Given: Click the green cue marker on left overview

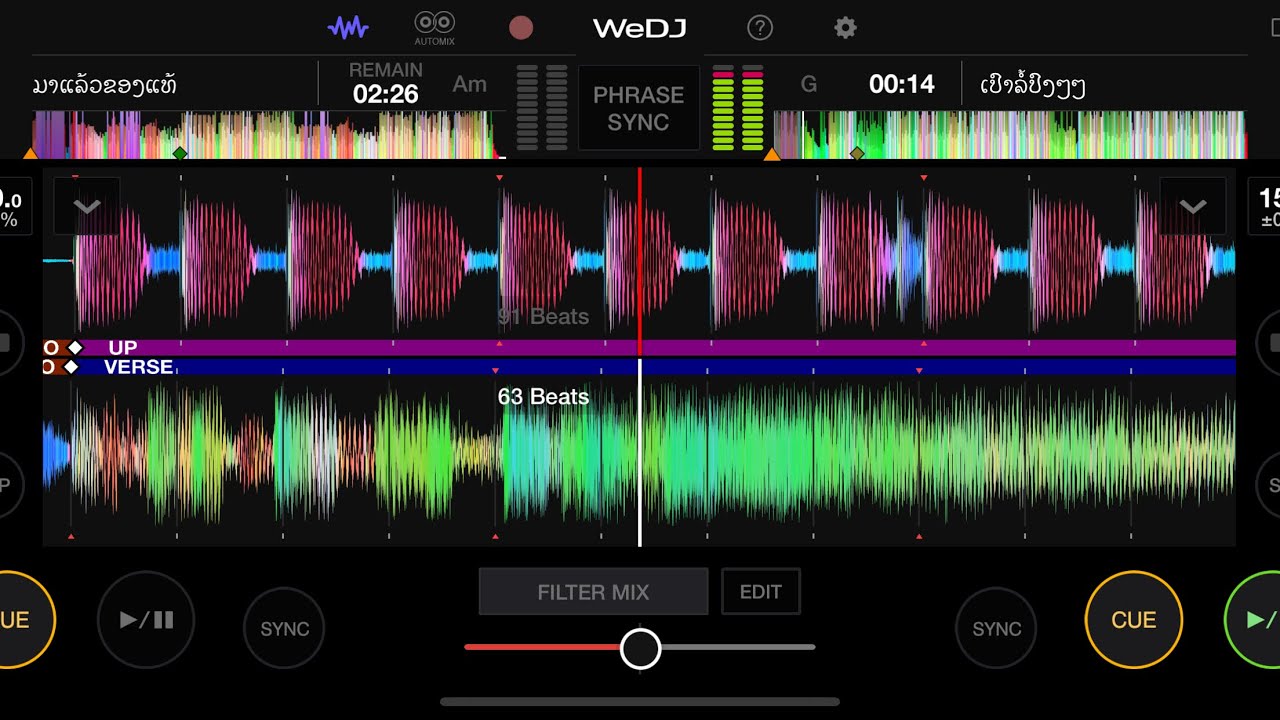Looking at the screenshot, I should [x=180, y=153].
